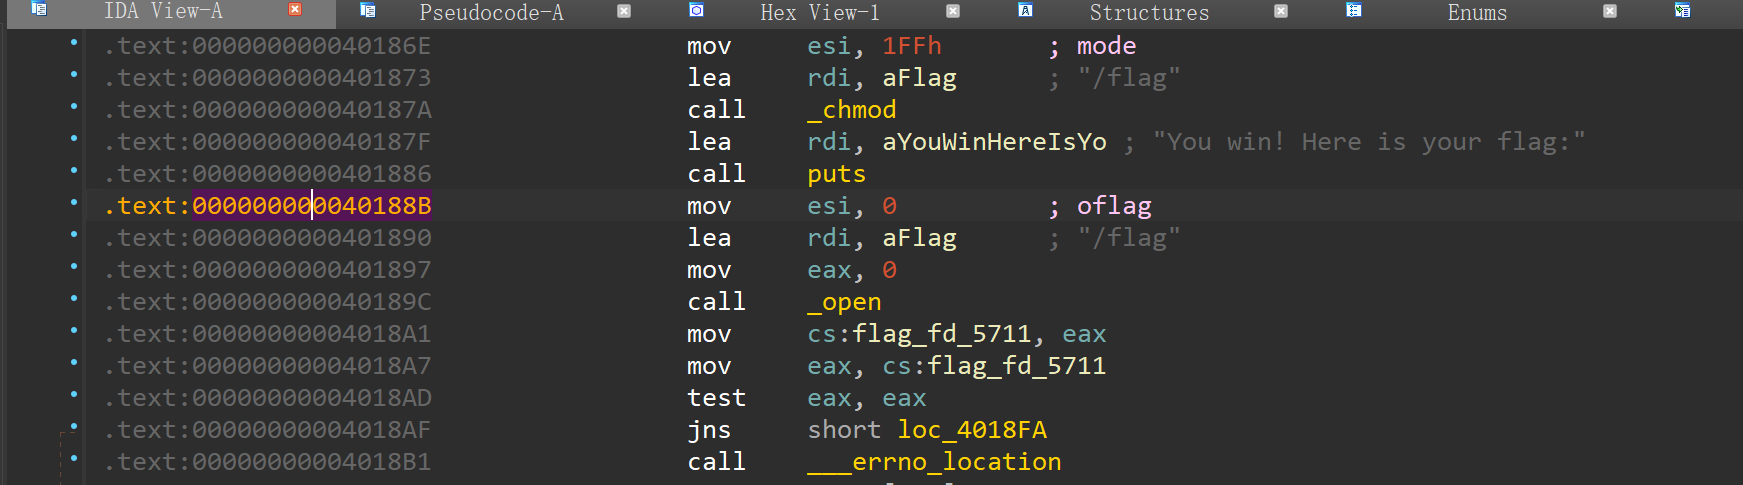This screenshot has height=485, width=1743.
Task: Click the IDA View-A tab icon
Action: [x=39, y=9]
